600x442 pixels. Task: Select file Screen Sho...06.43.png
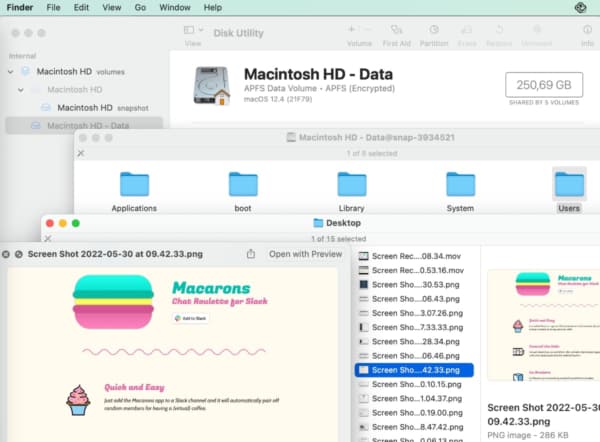coord(414,299)
